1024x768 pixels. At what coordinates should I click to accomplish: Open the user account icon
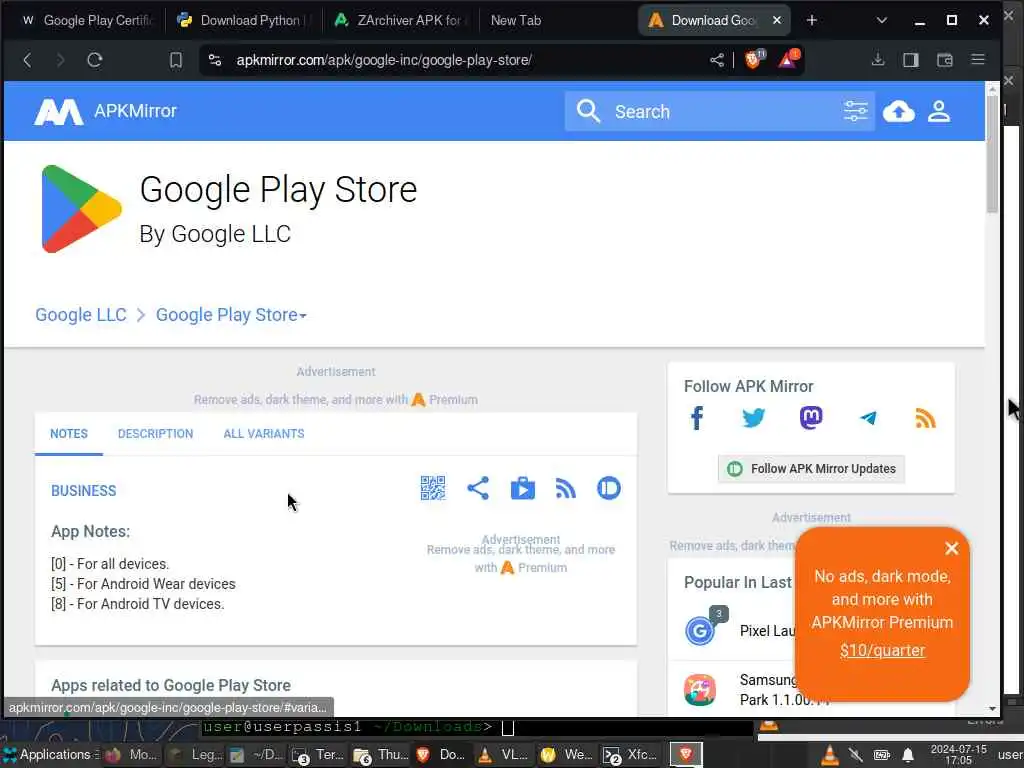(939, 111)
